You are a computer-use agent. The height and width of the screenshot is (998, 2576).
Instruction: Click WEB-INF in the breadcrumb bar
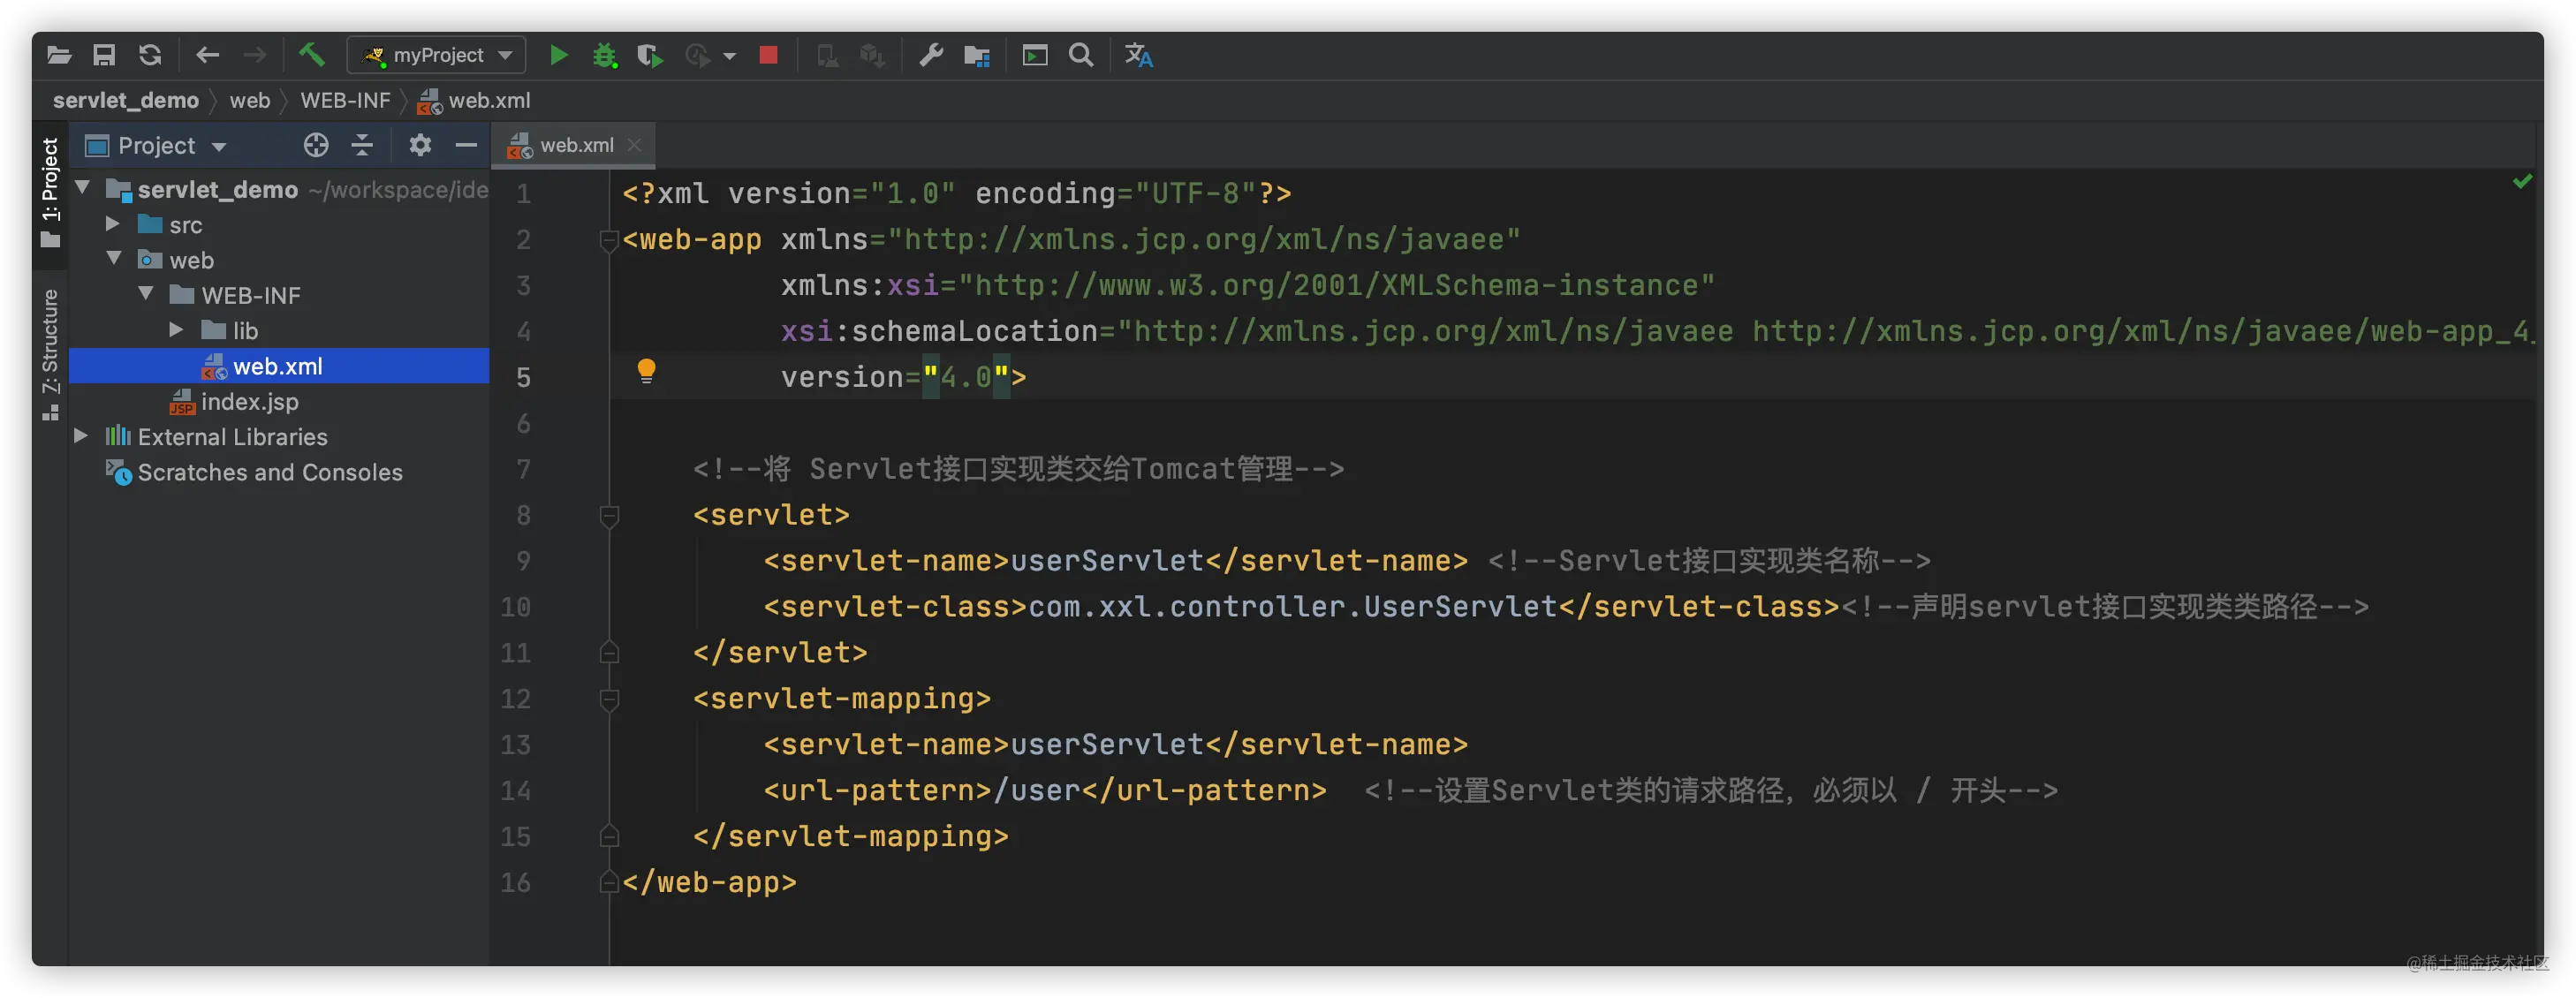point(345,101)
